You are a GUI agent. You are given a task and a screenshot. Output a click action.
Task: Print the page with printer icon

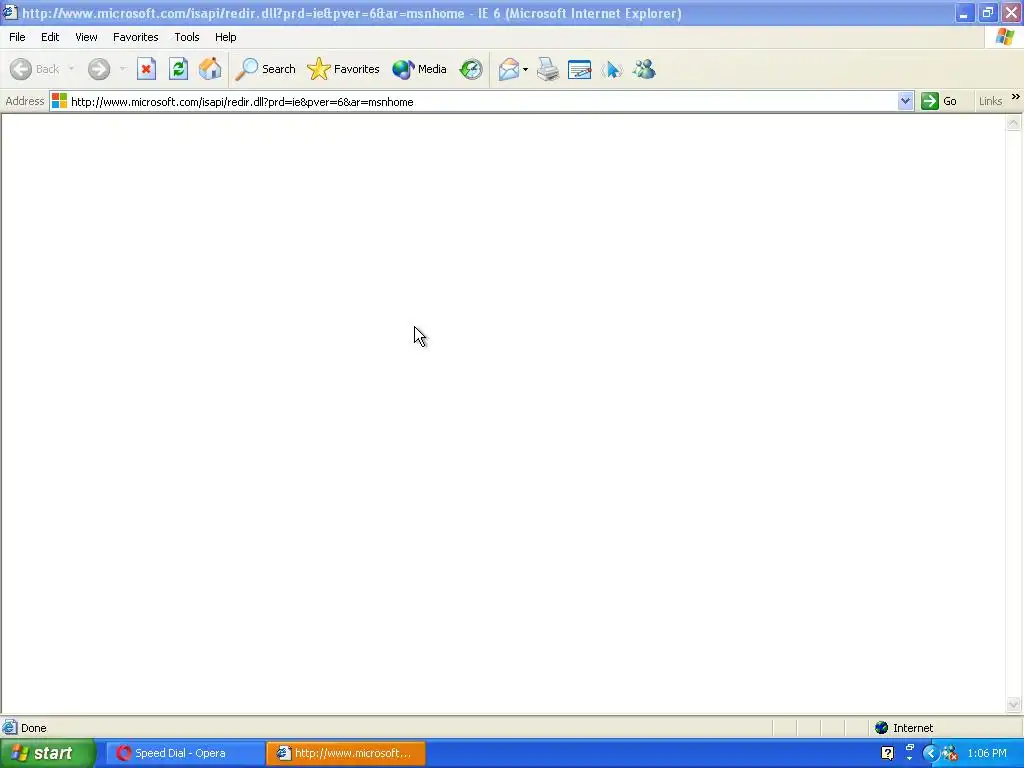click(x=548, y=69)
